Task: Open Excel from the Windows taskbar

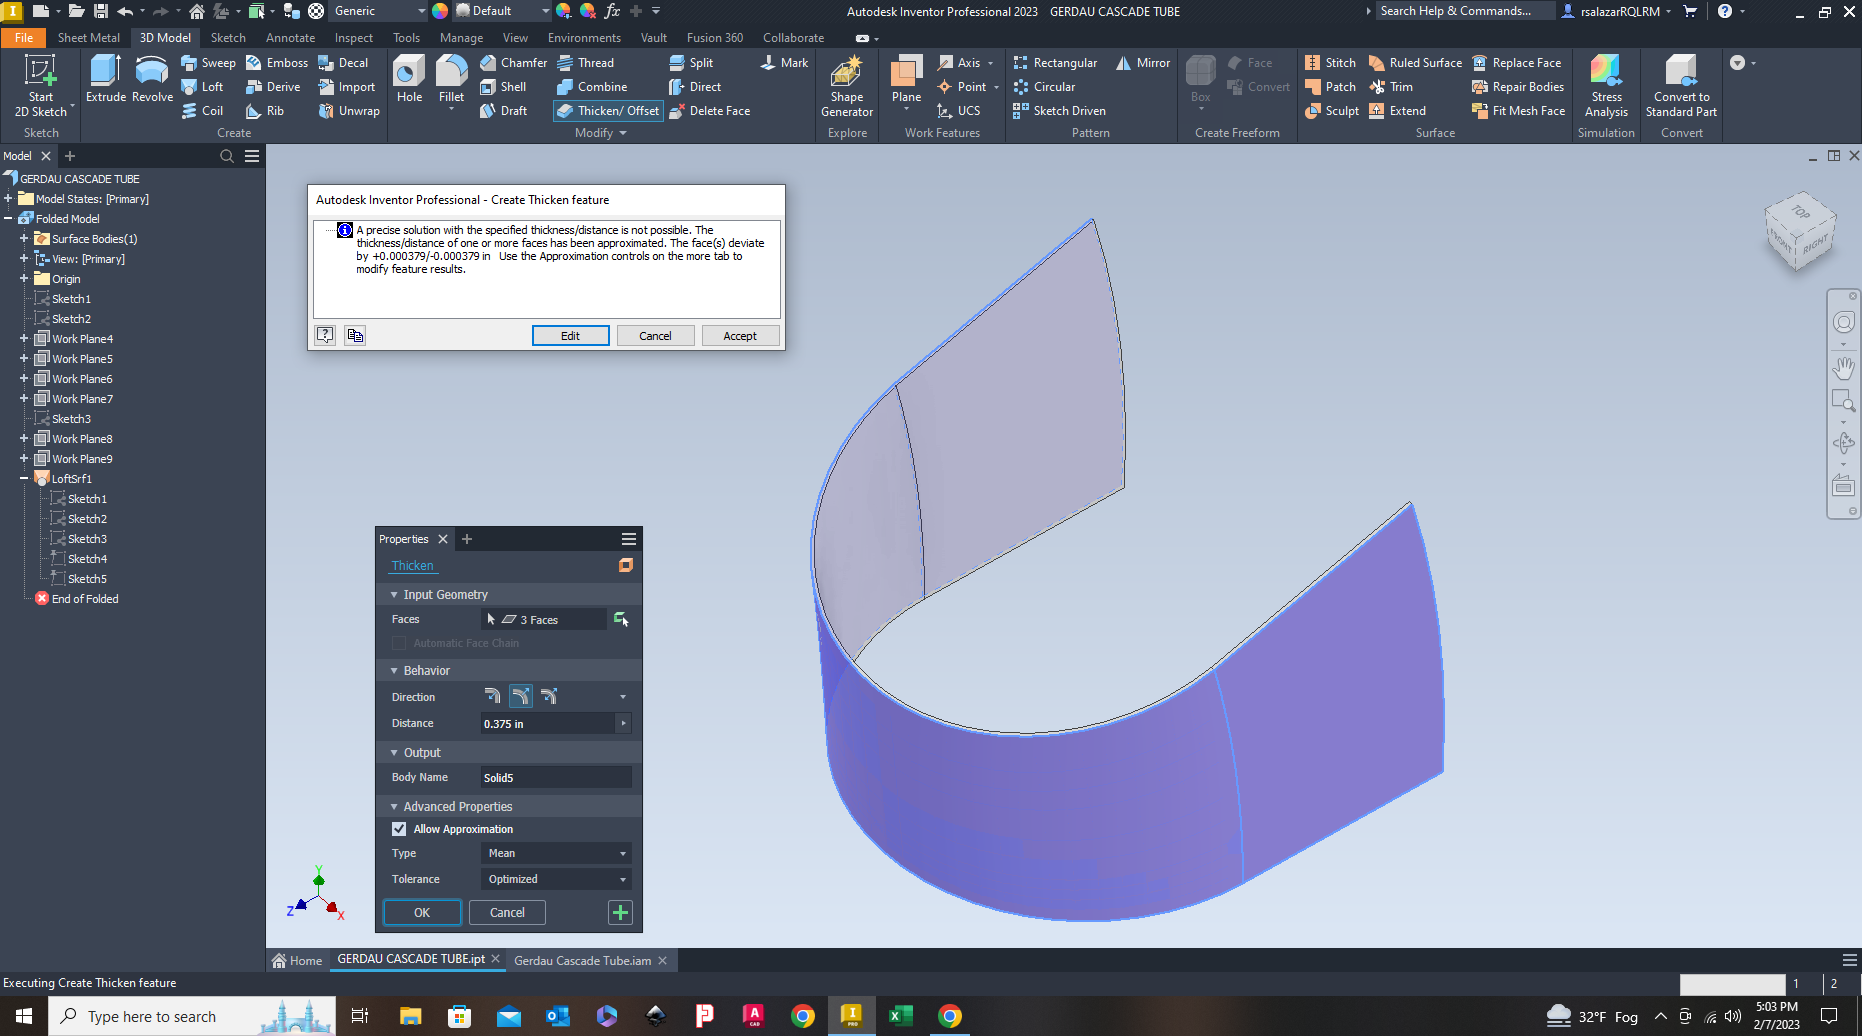Action: click(x=900, y=1016)
